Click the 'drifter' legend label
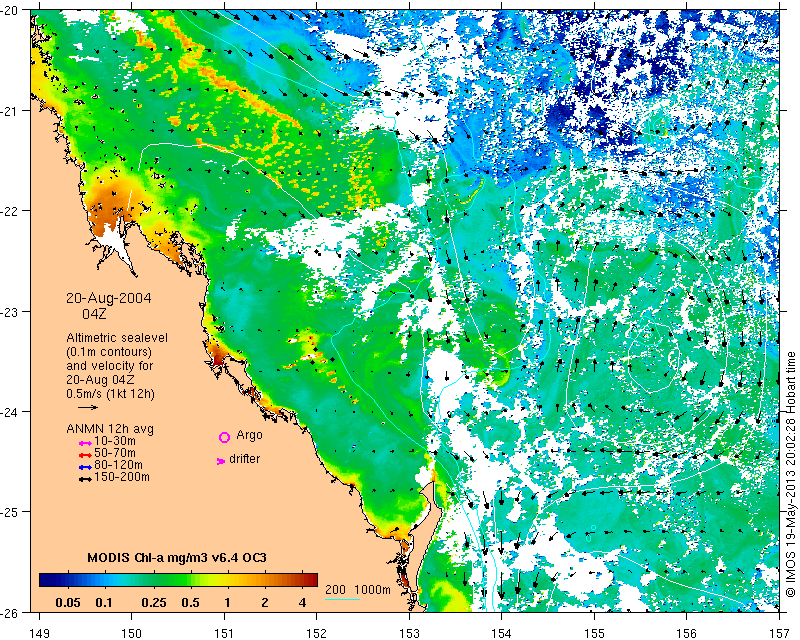800x640 pixels. coord(244,459)
